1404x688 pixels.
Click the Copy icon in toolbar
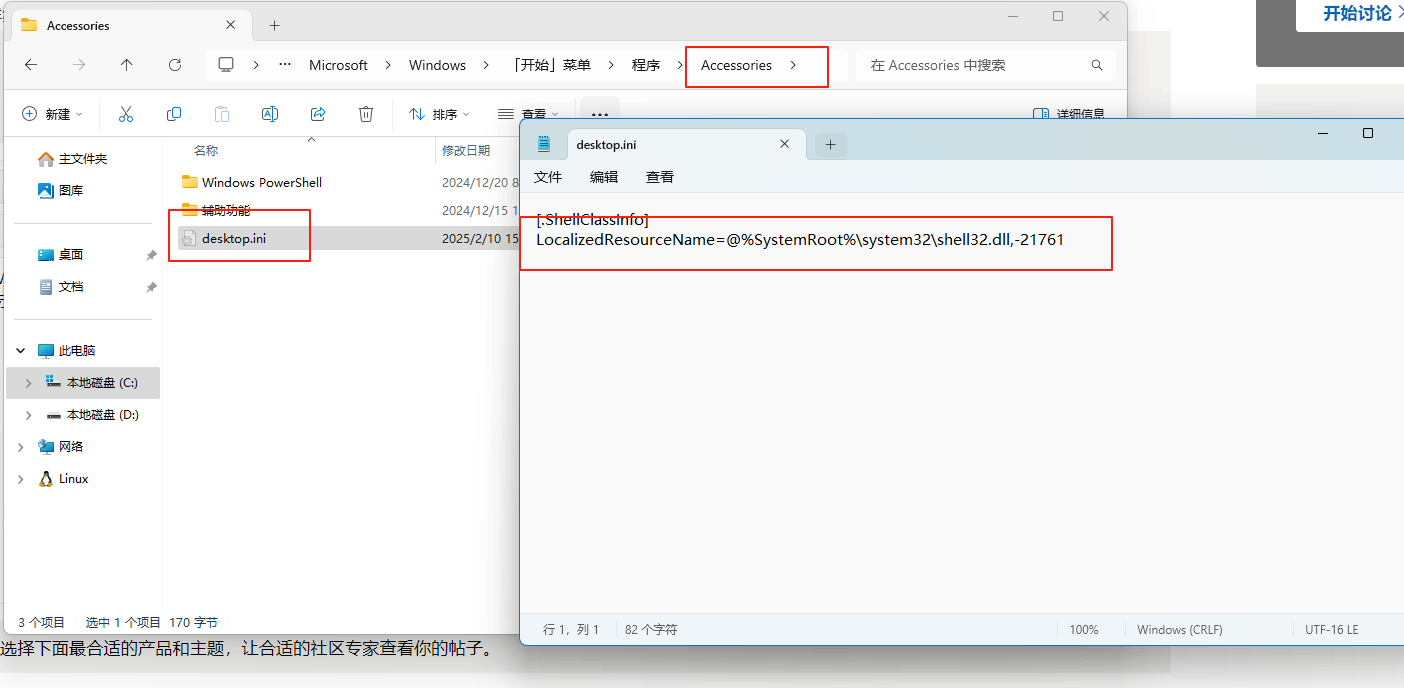[x=174, y=114]
